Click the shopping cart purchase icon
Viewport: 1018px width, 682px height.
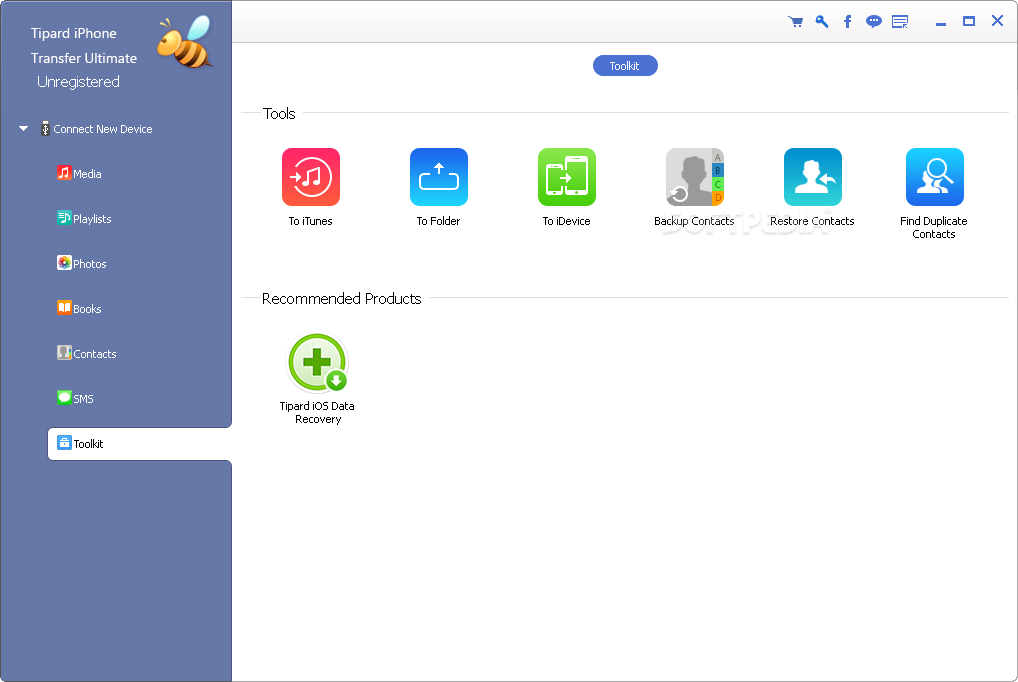coord(795,21)
